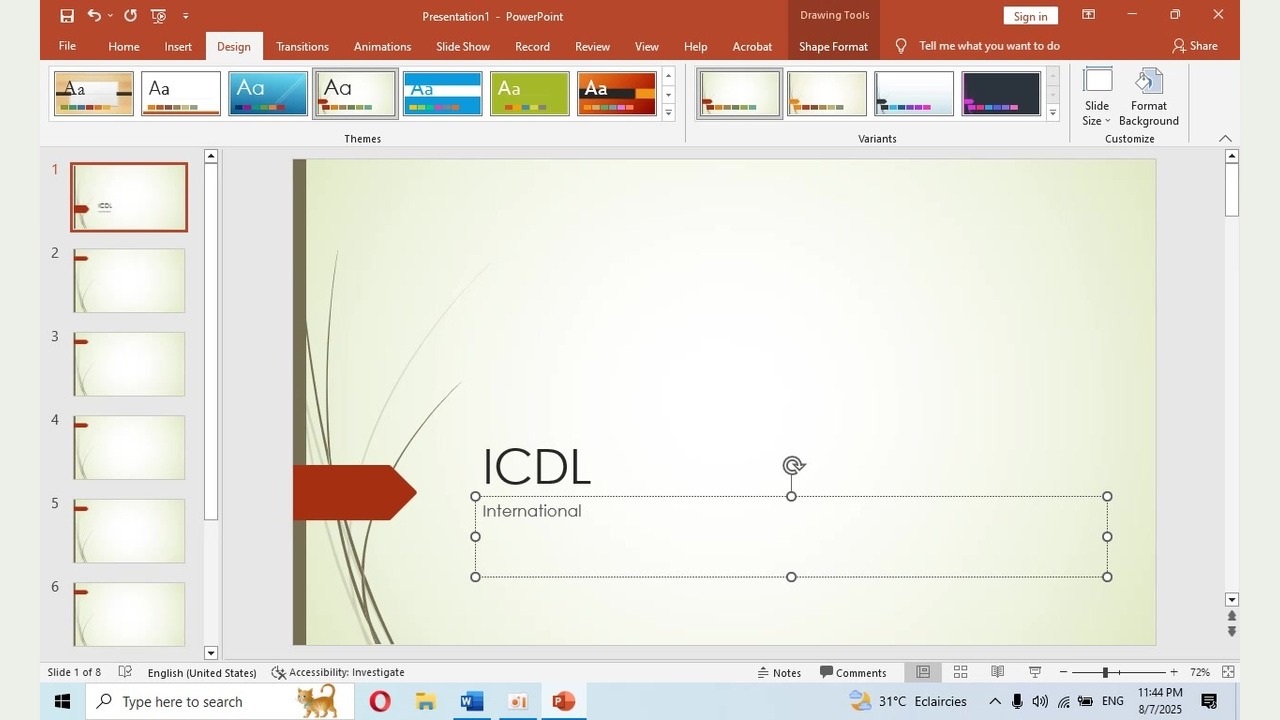The width and height of the screenshot is (1280, 720).
Task: Apply the solid green theme
Action: (530, 93)
